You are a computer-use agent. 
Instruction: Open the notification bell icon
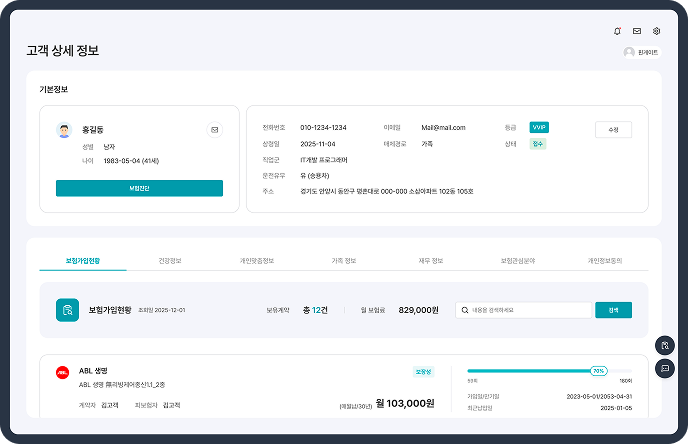(x=617, y=31)
